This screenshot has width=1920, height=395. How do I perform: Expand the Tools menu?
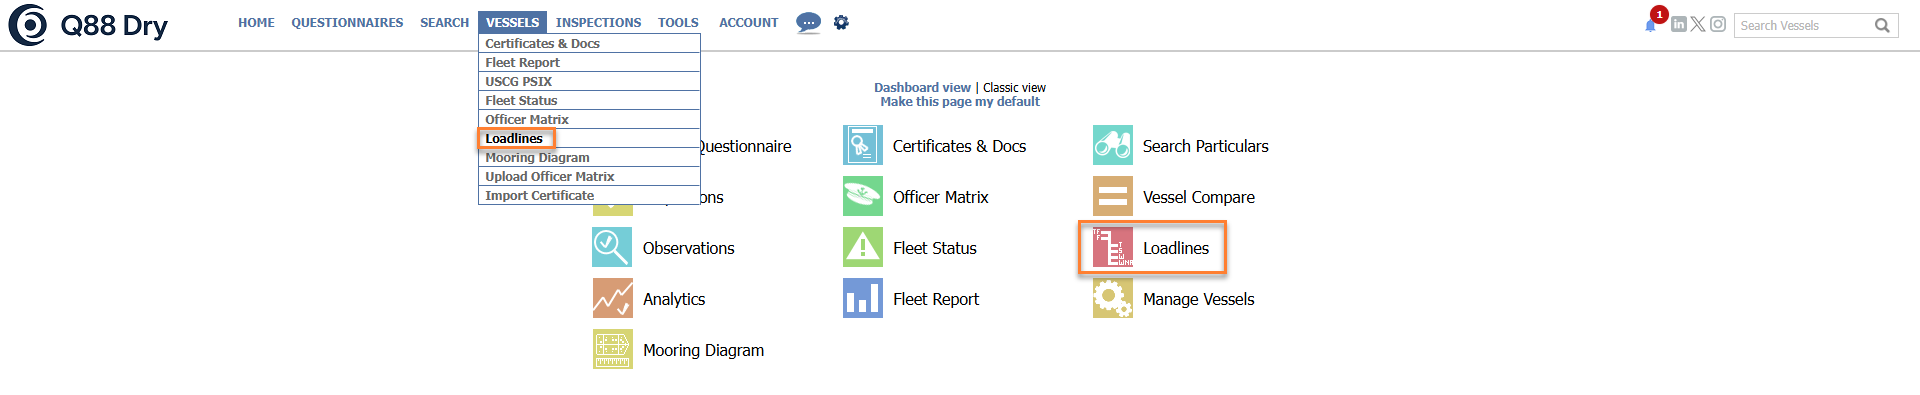[678, 22]
